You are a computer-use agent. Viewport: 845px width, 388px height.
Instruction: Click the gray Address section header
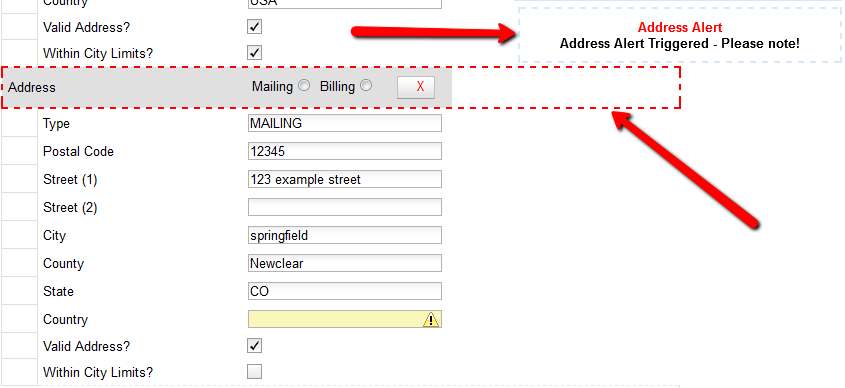point(226,87)
